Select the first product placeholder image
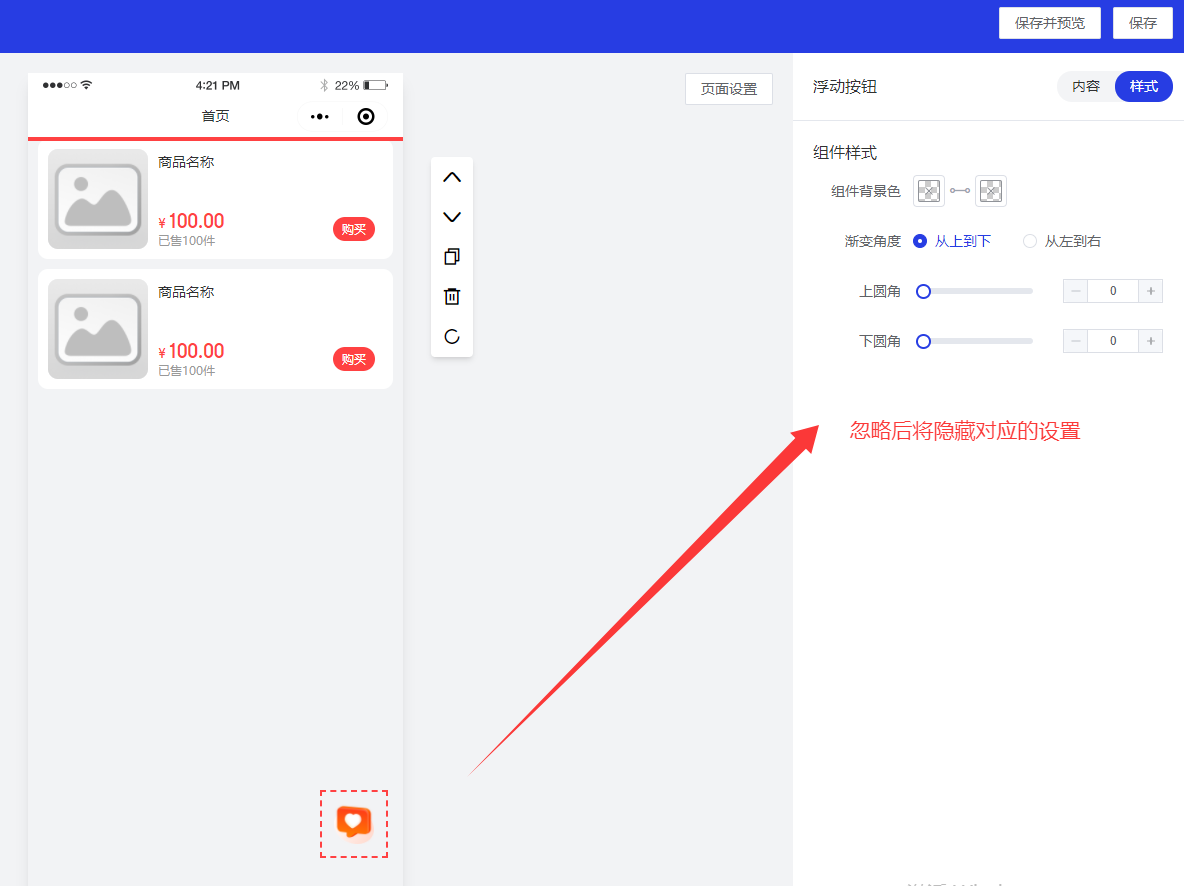 click(x=97, y=199)
